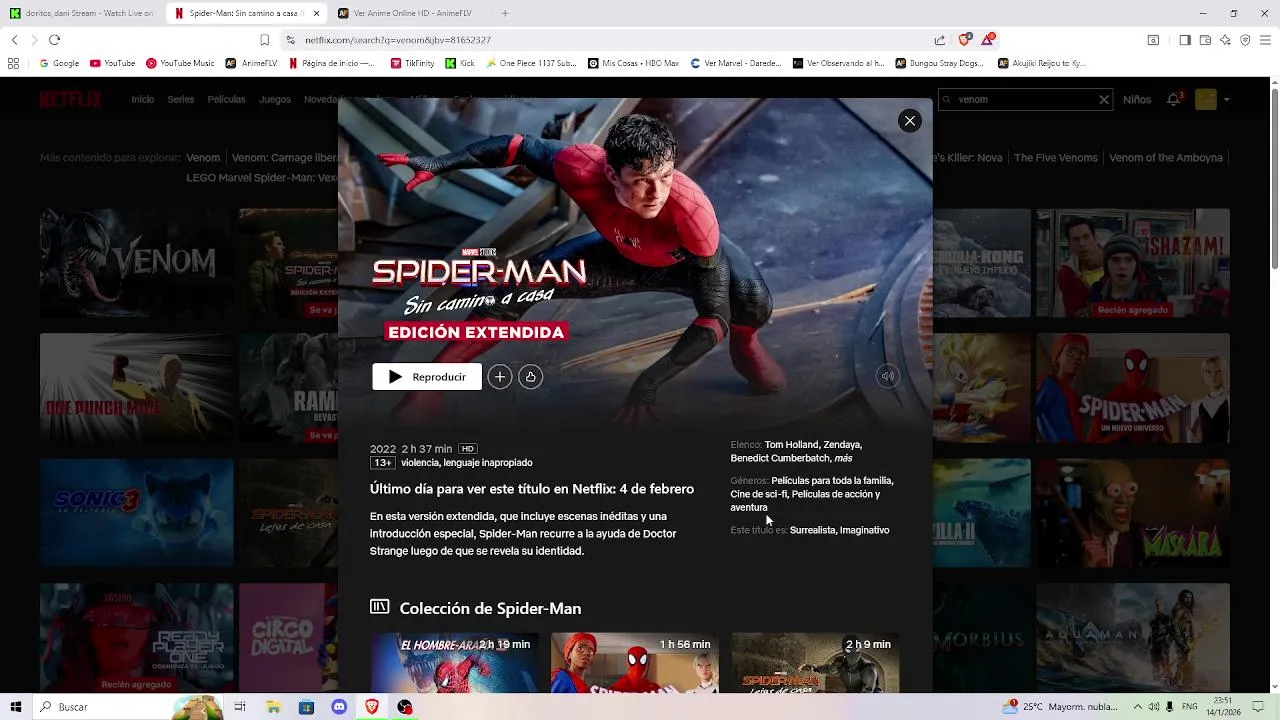
Task: Clear the venom search with the X icon
Action: (x=1104, y=100)
